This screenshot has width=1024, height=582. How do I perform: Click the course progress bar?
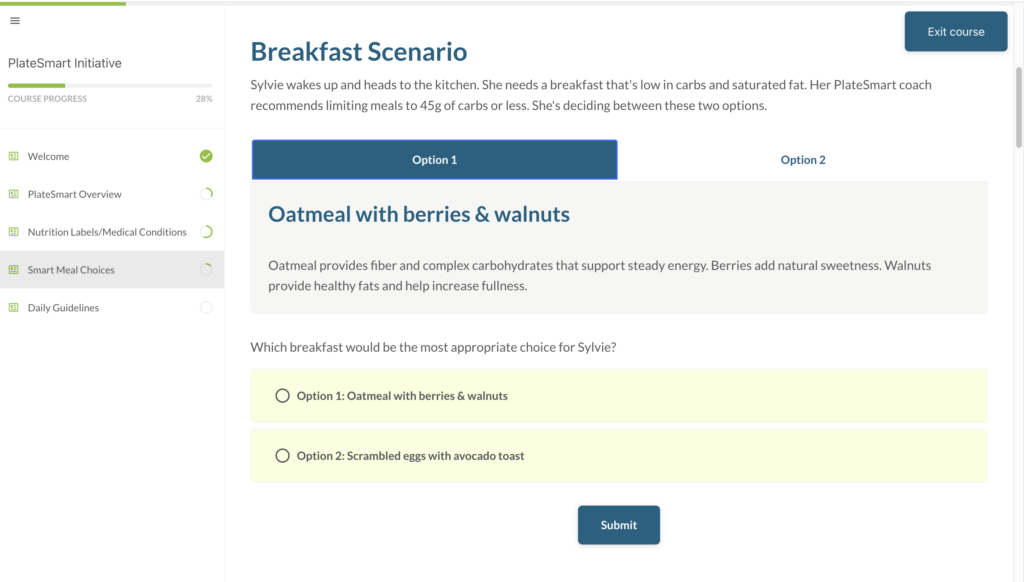(x=110, y=86)
